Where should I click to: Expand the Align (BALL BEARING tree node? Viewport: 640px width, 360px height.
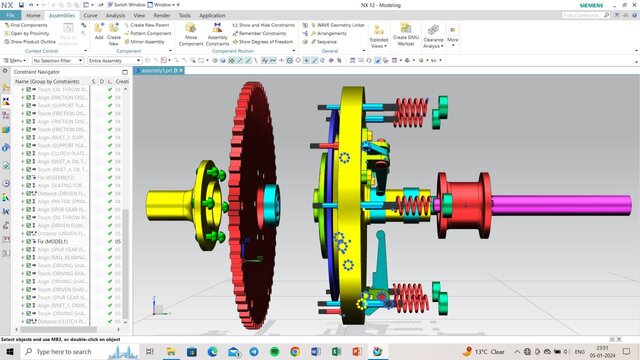[x=23, y=257]
